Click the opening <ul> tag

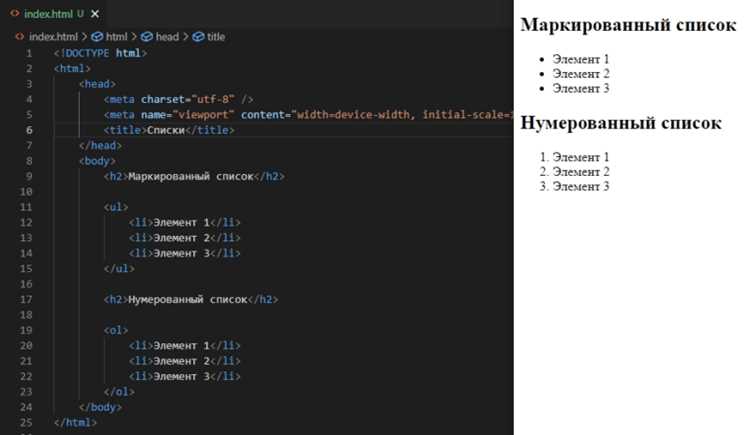point(116,207)
